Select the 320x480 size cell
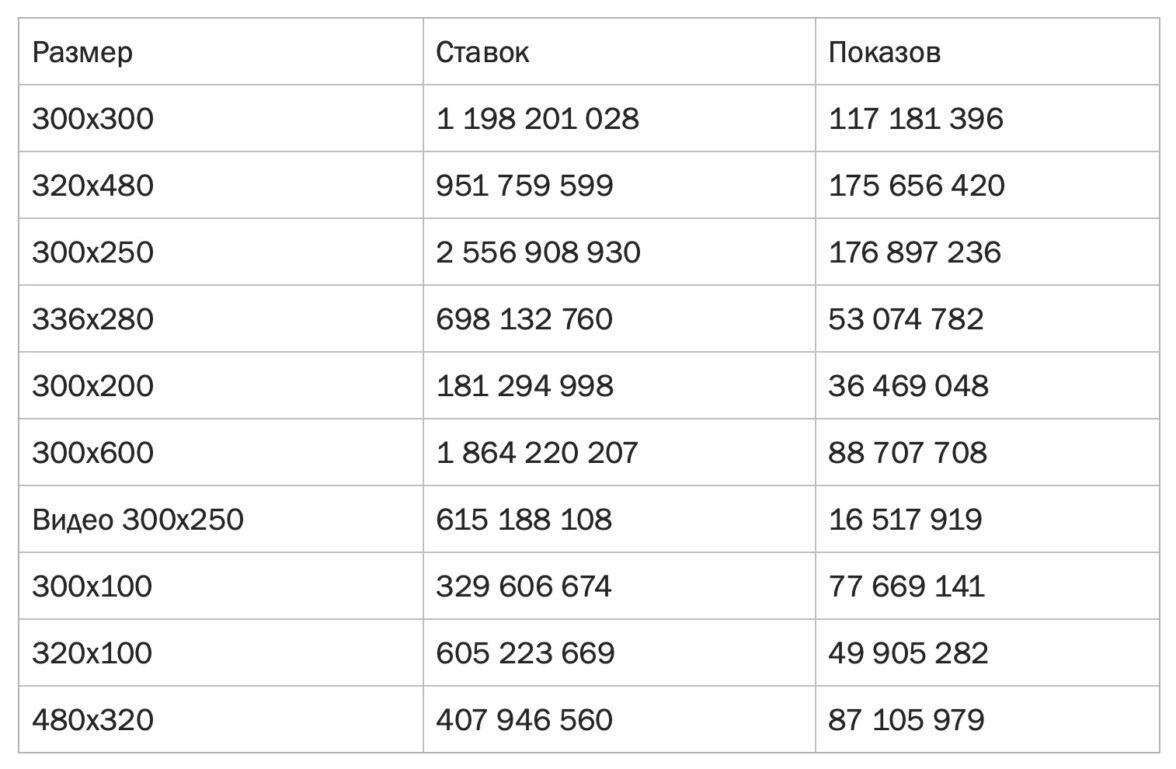The width and height of the screenshot is (1176, 769). point(93,186)
